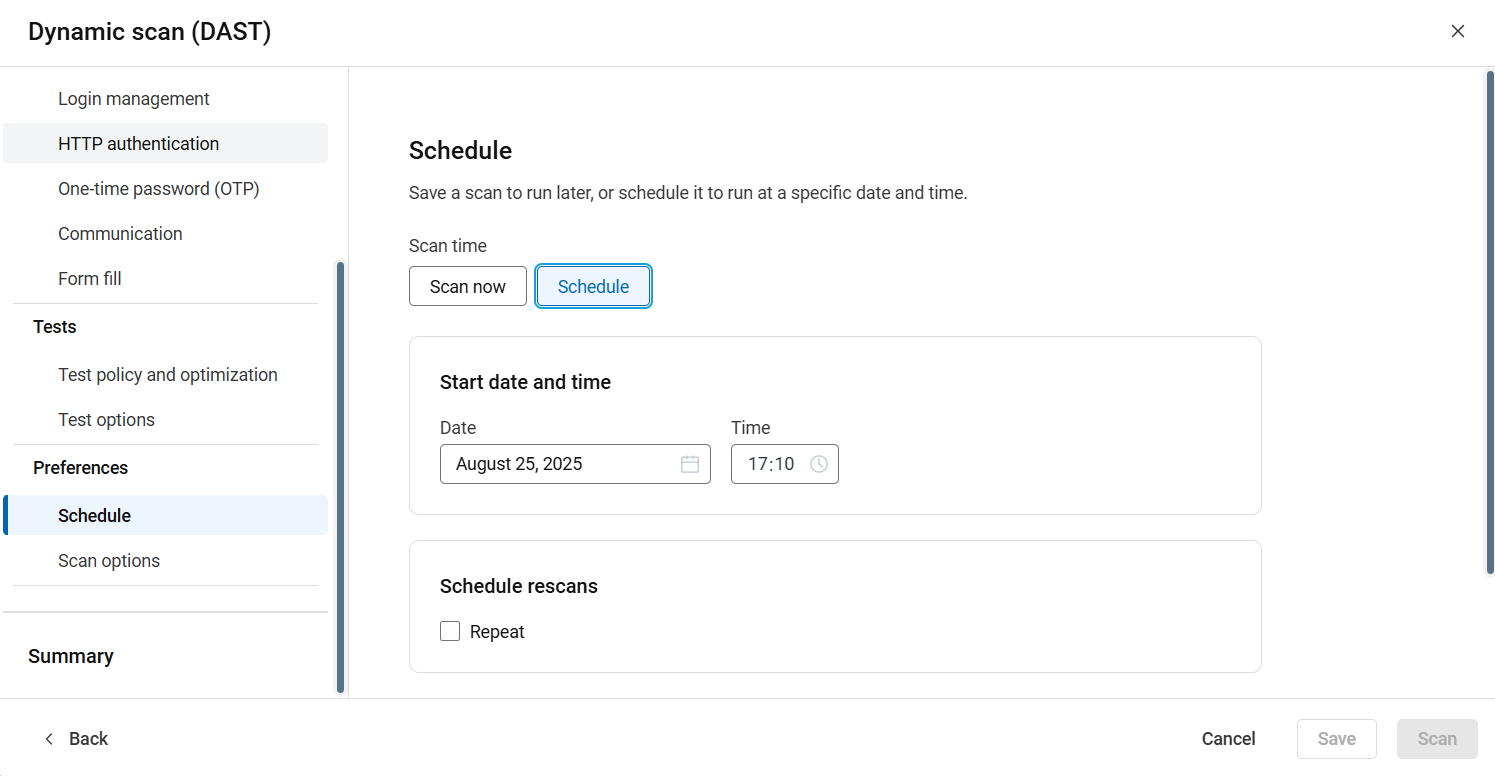Select the Scan now option
The image size is (1495, 776).
click(467, 287)
